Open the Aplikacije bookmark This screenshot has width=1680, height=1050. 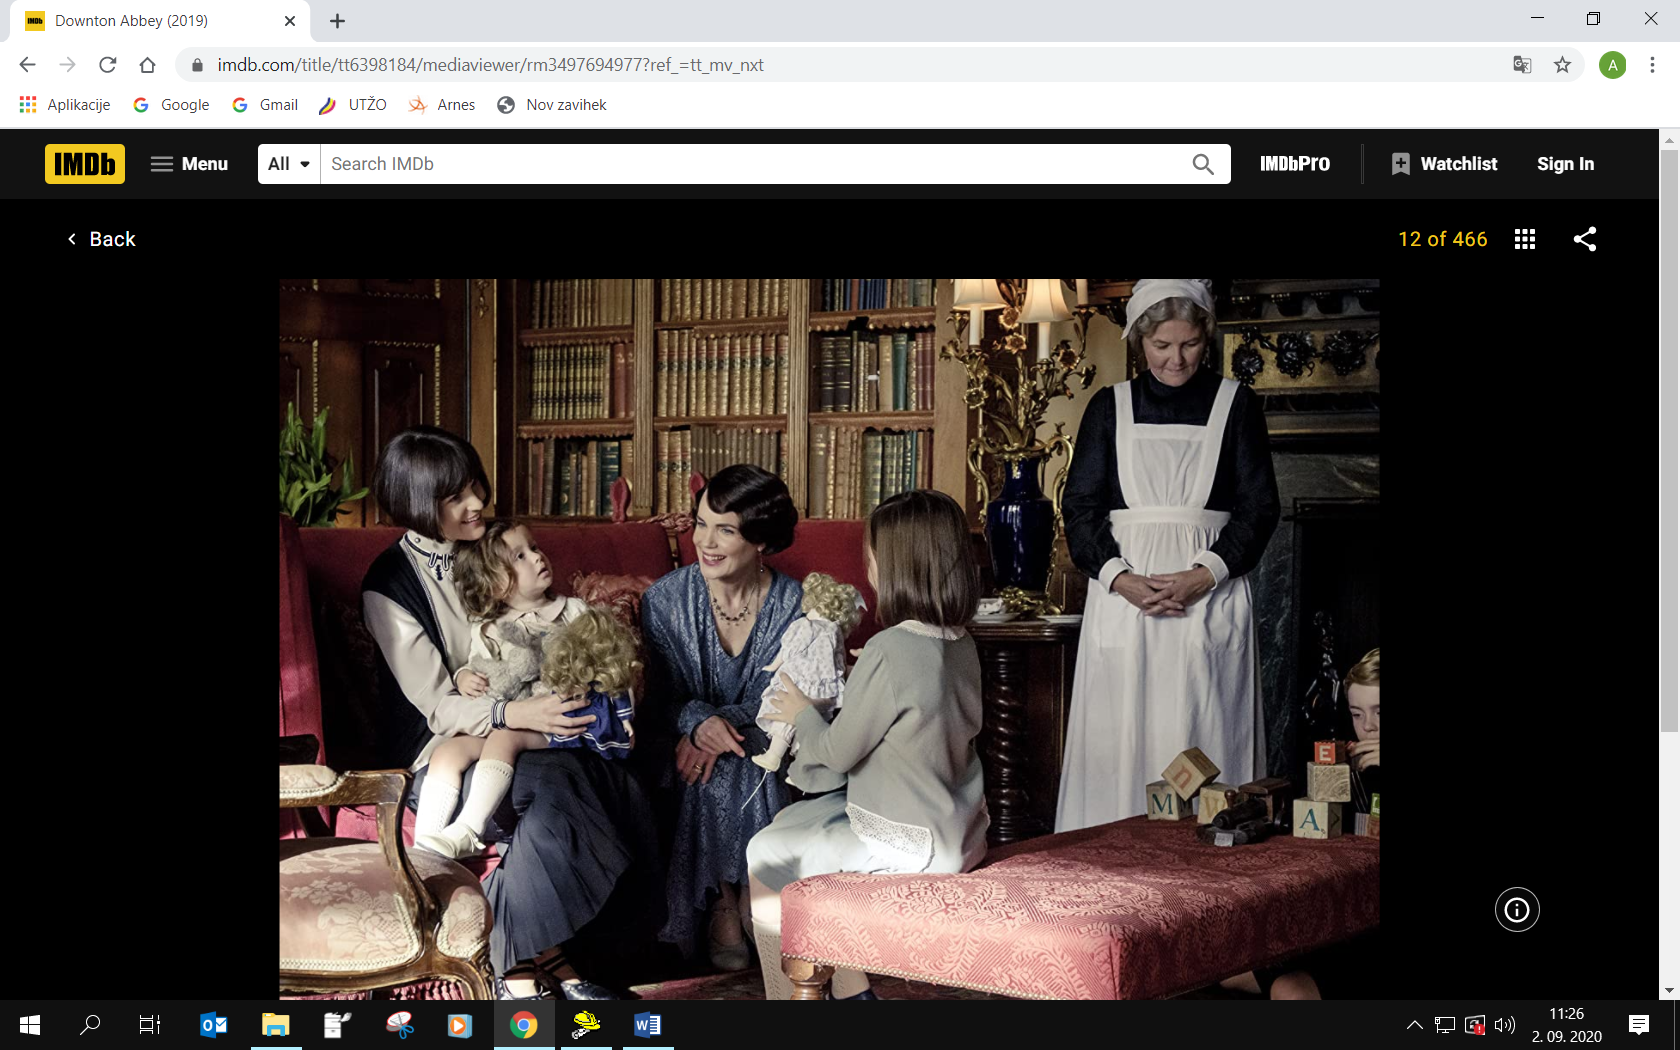(x=65, y=105)
